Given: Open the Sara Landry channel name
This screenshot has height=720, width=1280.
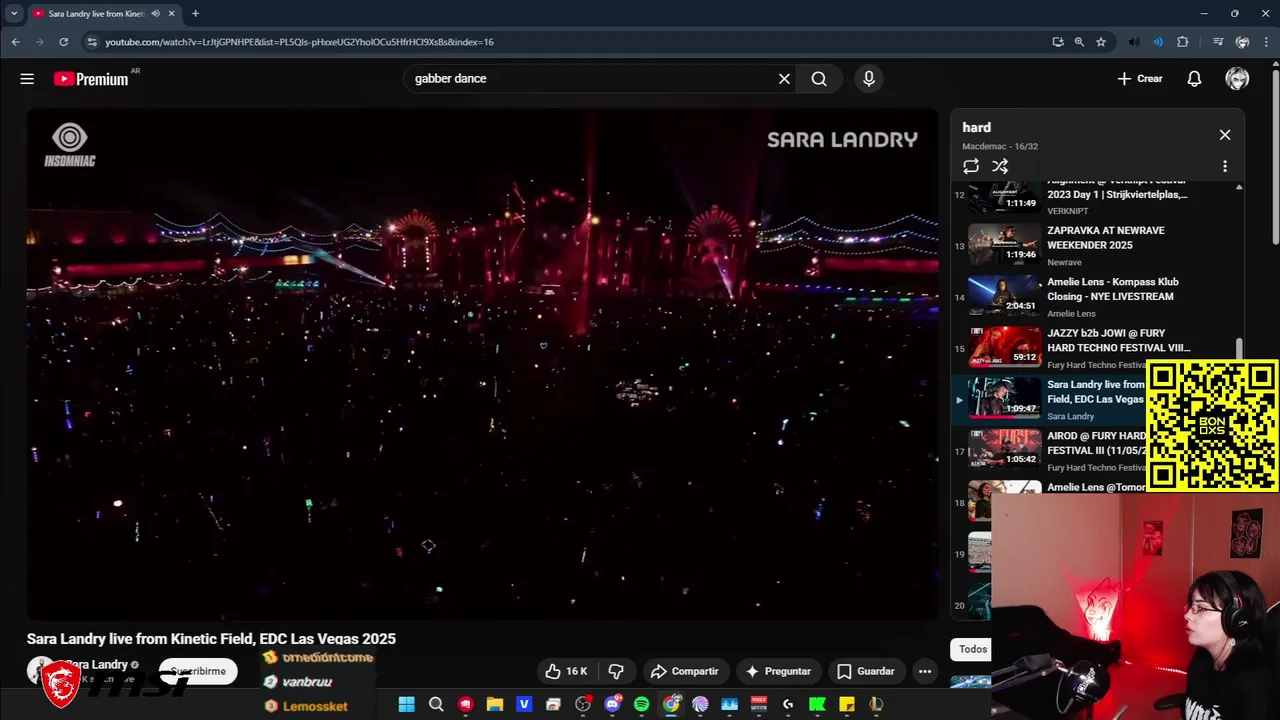Looking at the screenshot, I should [x=96, y=665].
